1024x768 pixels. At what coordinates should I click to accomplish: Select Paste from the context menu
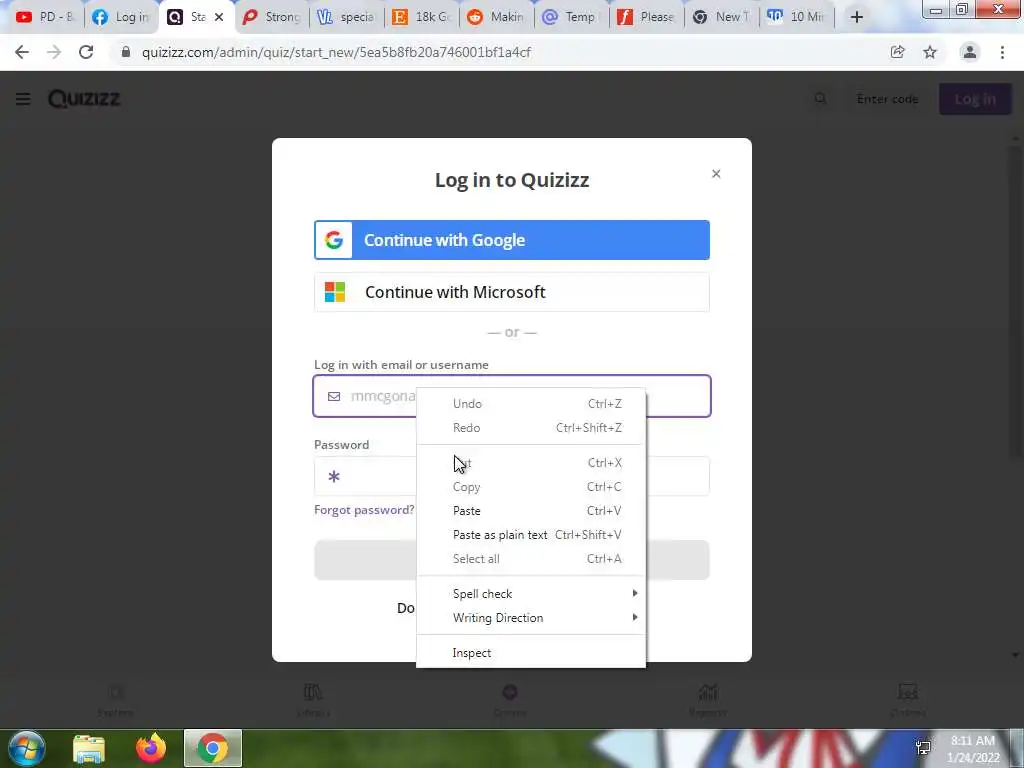point(531,511)
